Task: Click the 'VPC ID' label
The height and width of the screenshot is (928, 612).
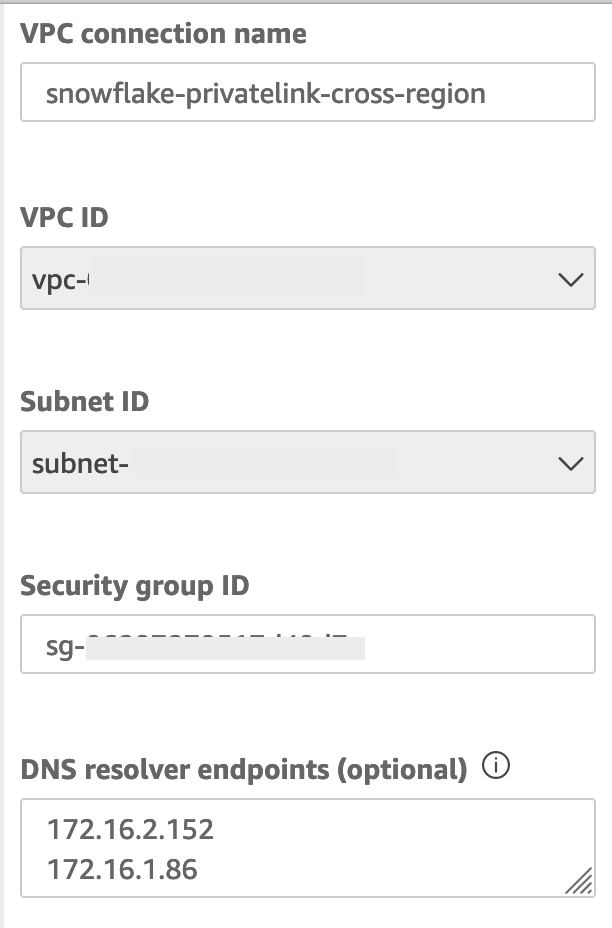Action: [x=64, y=217]
